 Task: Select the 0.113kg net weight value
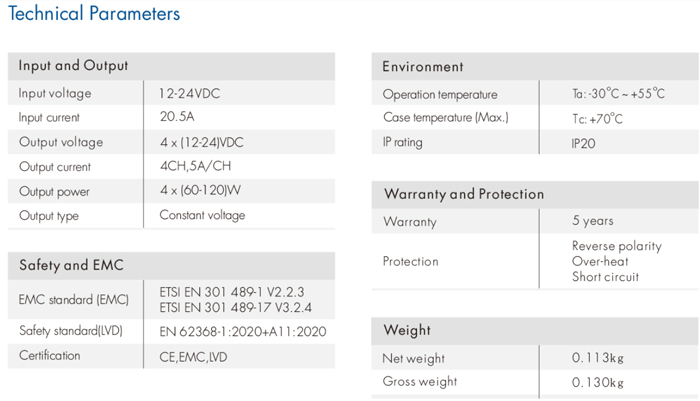[597, 358]
